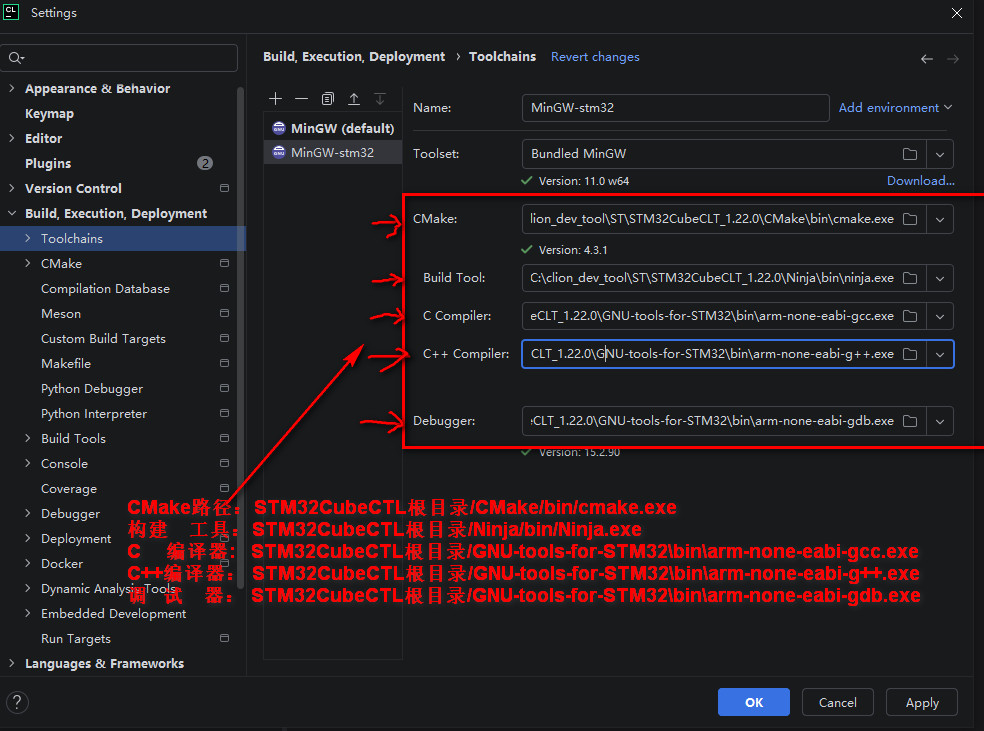The image size is (984, 731).
Task: Click project-level icon beside Makefile
Action: pyautogui.click(x=224, y=363)
